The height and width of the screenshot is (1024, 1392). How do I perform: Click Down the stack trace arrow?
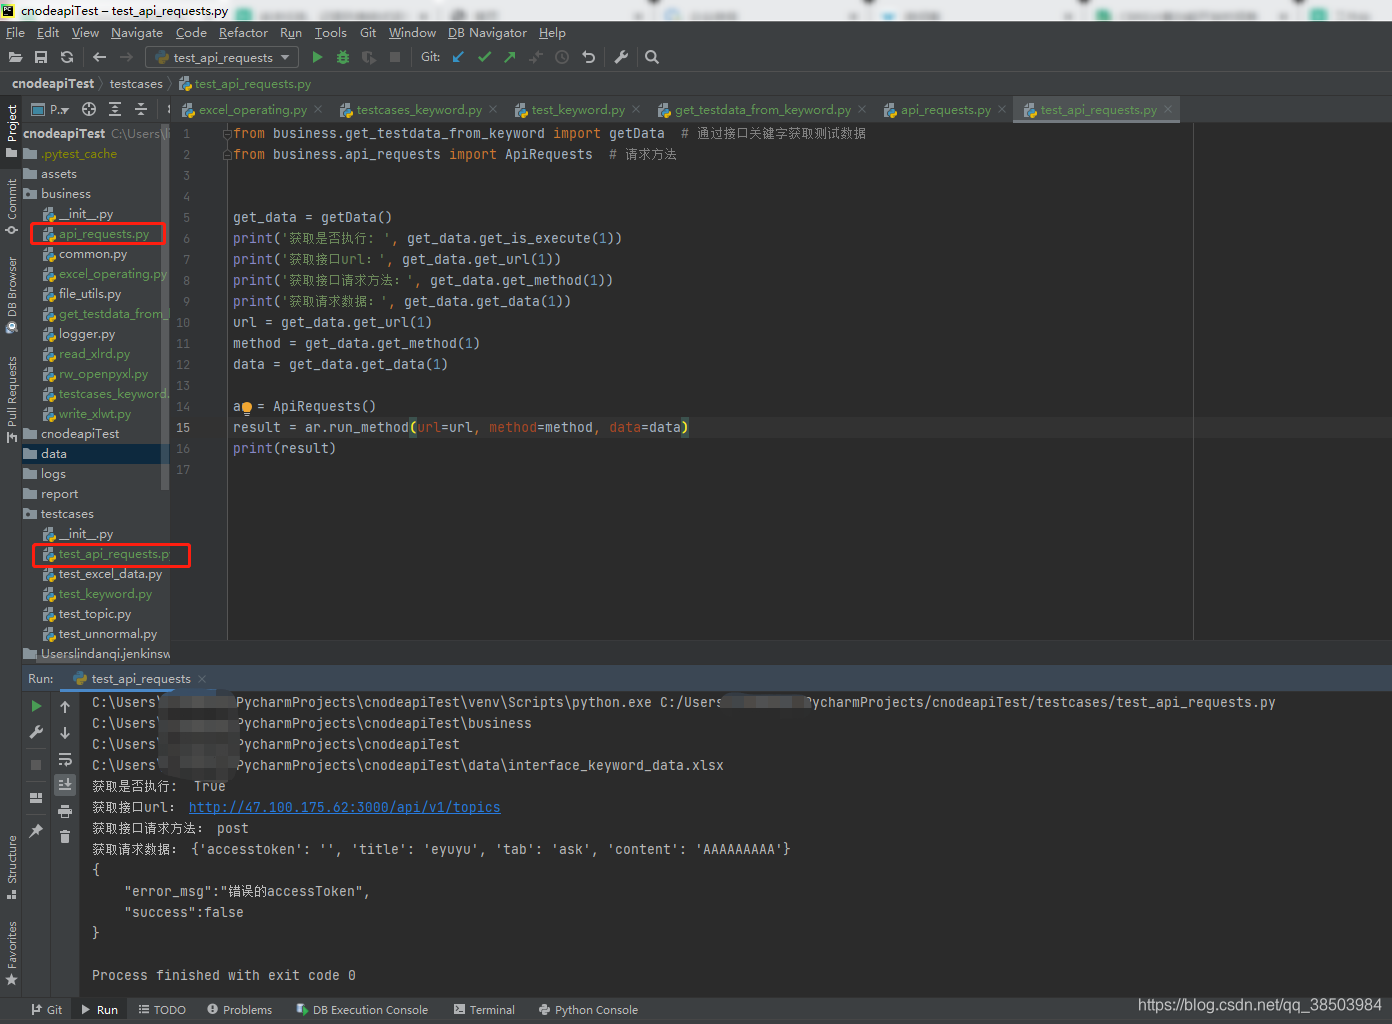(x=65, y=732)
